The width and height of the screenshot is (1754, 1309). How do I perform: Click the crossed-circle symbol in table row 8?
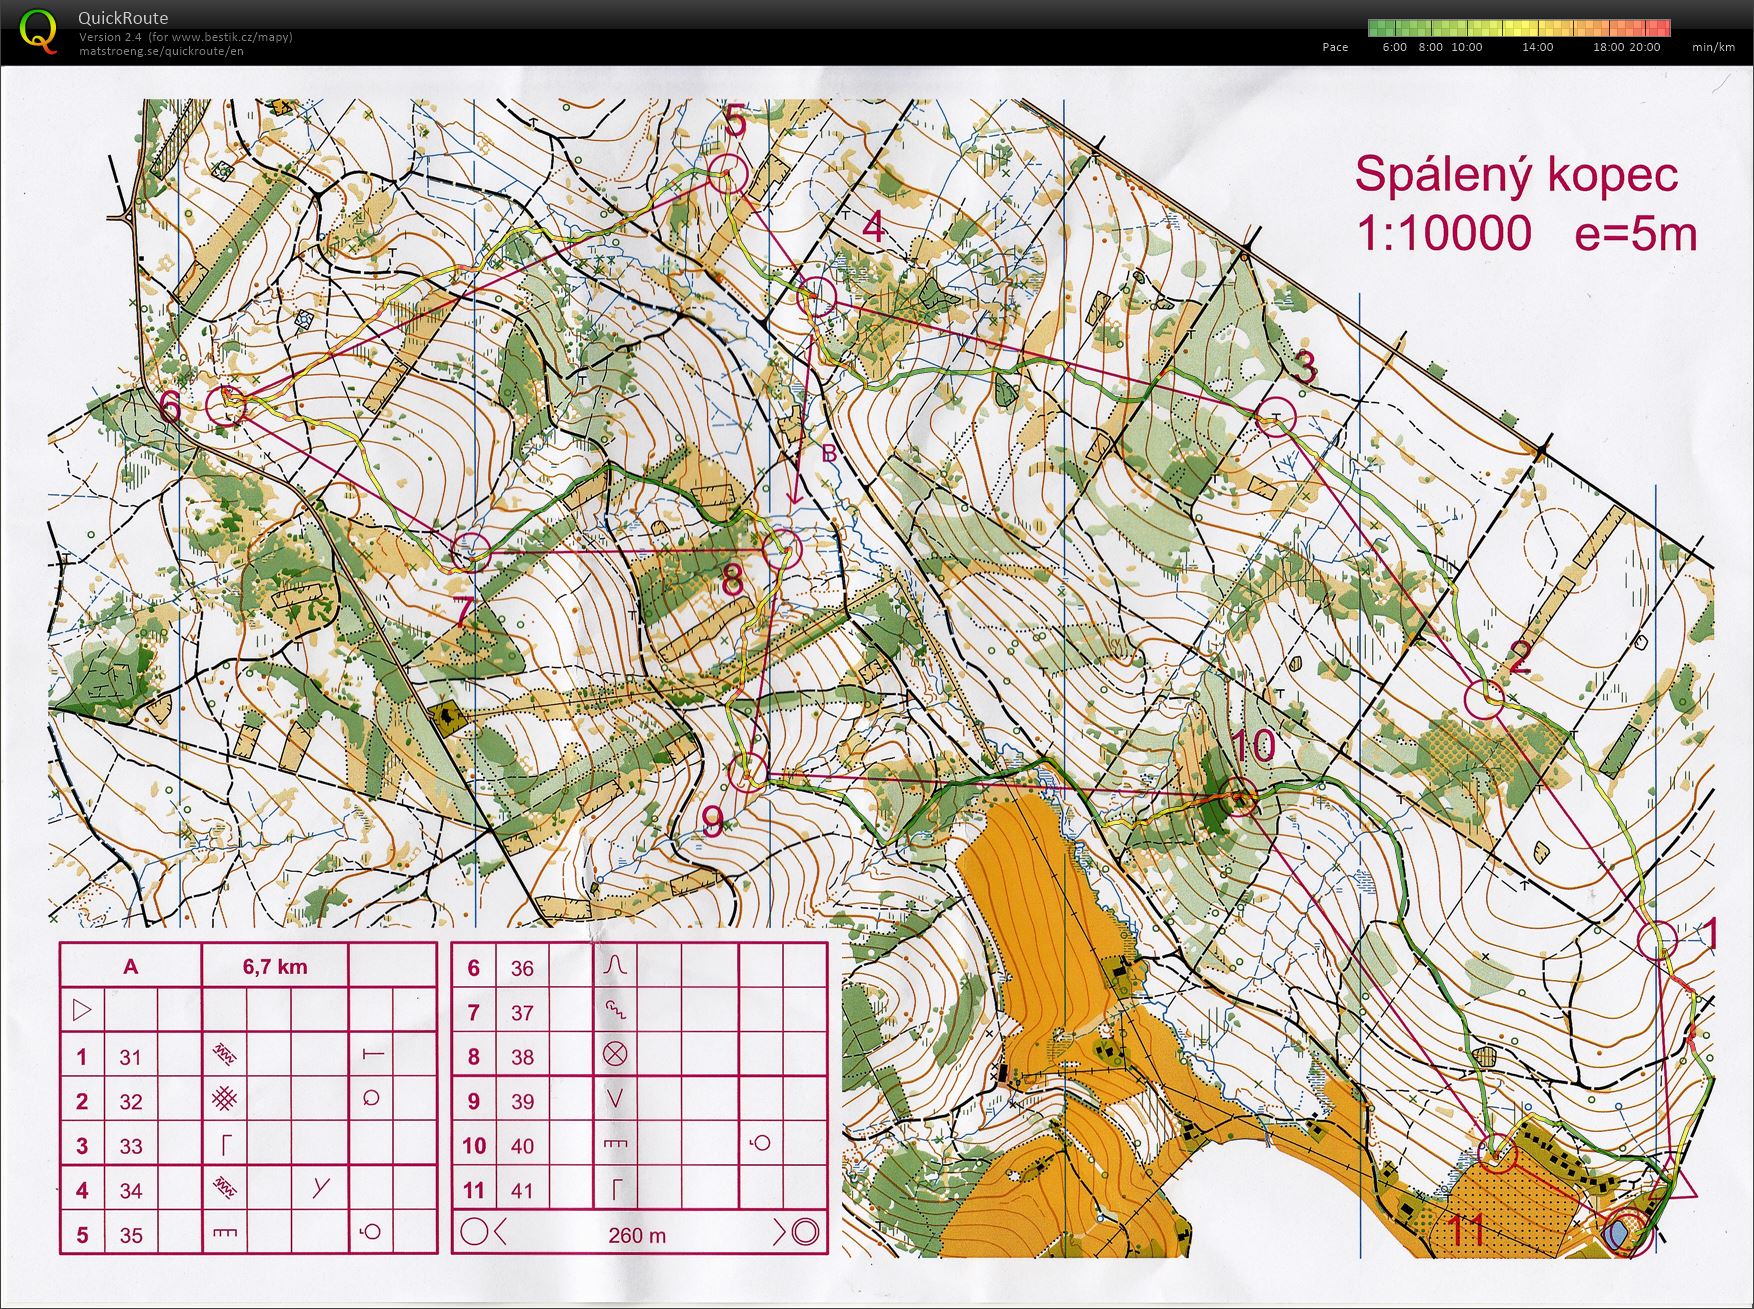tap(615, 1054)
